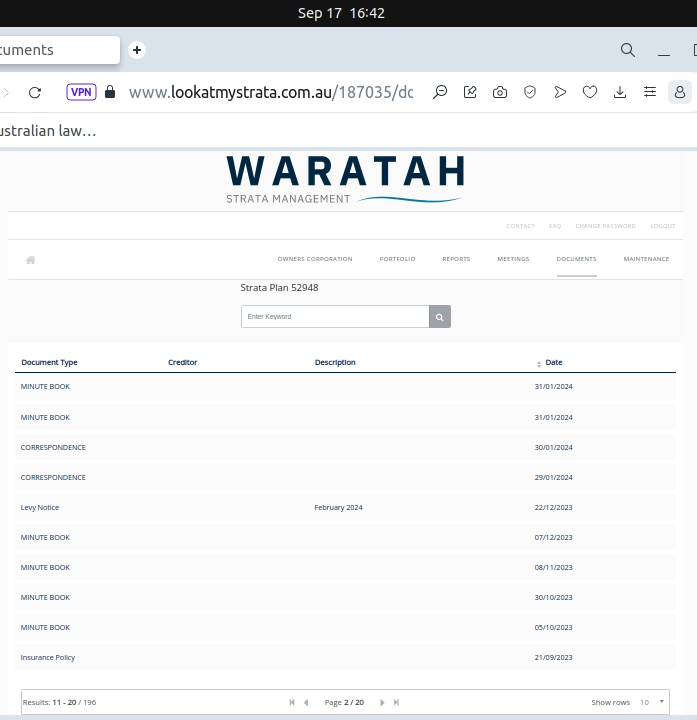697x720 pixels.
Task: Jump to the last page of results
Action: pyautogui.click(x=397, y=703)
